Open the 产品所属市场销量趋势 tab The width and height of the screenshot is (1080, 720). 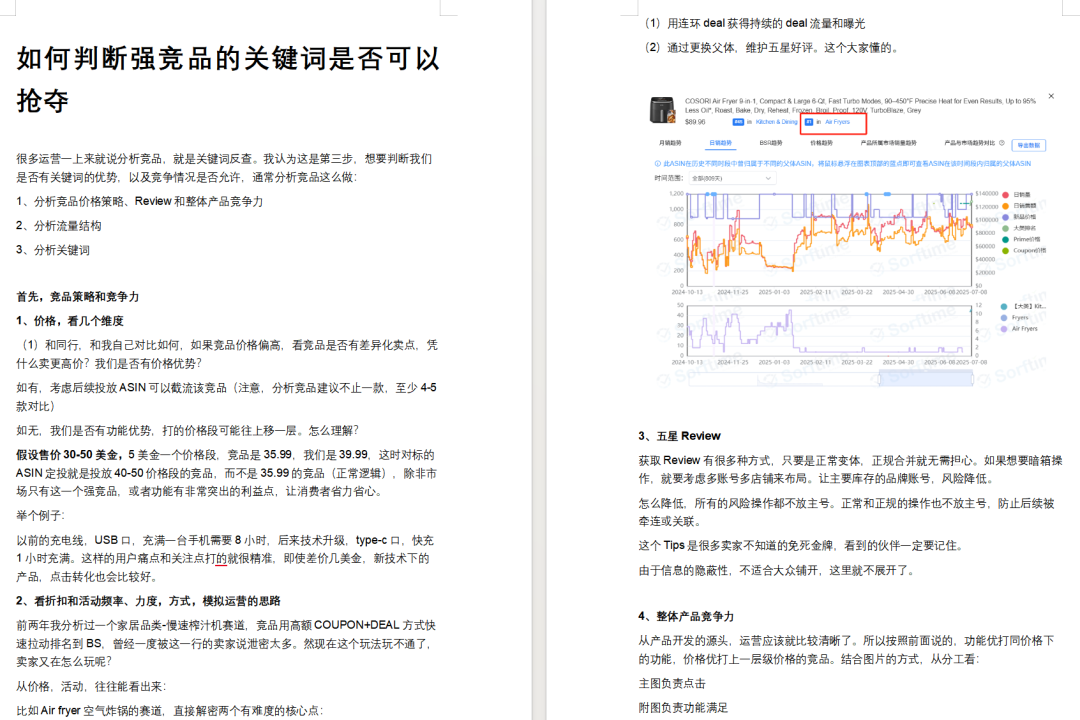coord(889,143)
